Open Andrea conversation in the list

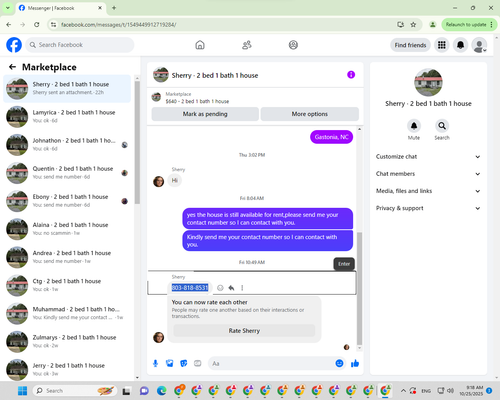[67, 257]
